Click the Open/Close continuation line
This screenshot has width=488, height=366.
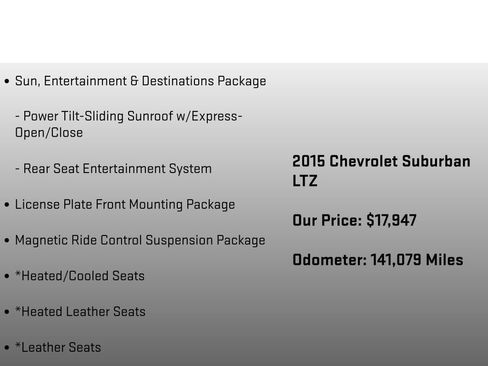49,133
